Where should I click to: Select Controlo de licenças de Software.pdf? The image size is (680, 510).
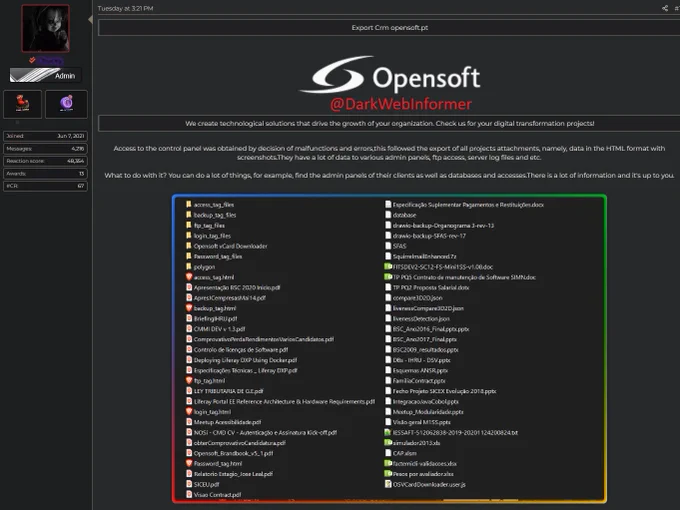pos(241,350)
